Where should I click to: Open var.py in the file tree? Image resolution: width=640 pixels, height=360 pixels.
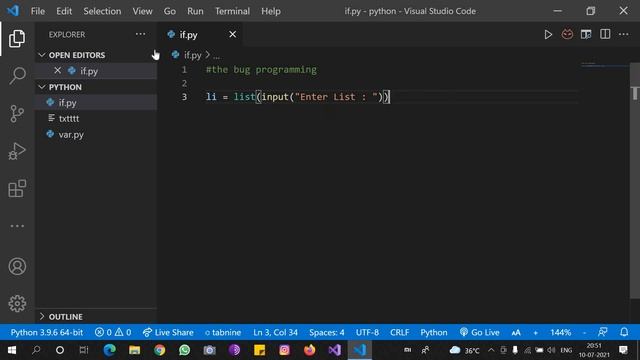[96, 134]
